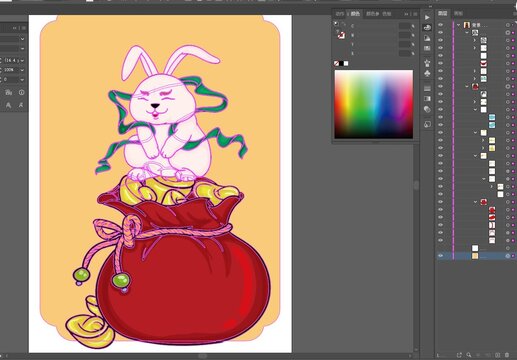Click the top layer 背景 thumbnail
The width and height of the screenshot is (517, 360).
467,25
